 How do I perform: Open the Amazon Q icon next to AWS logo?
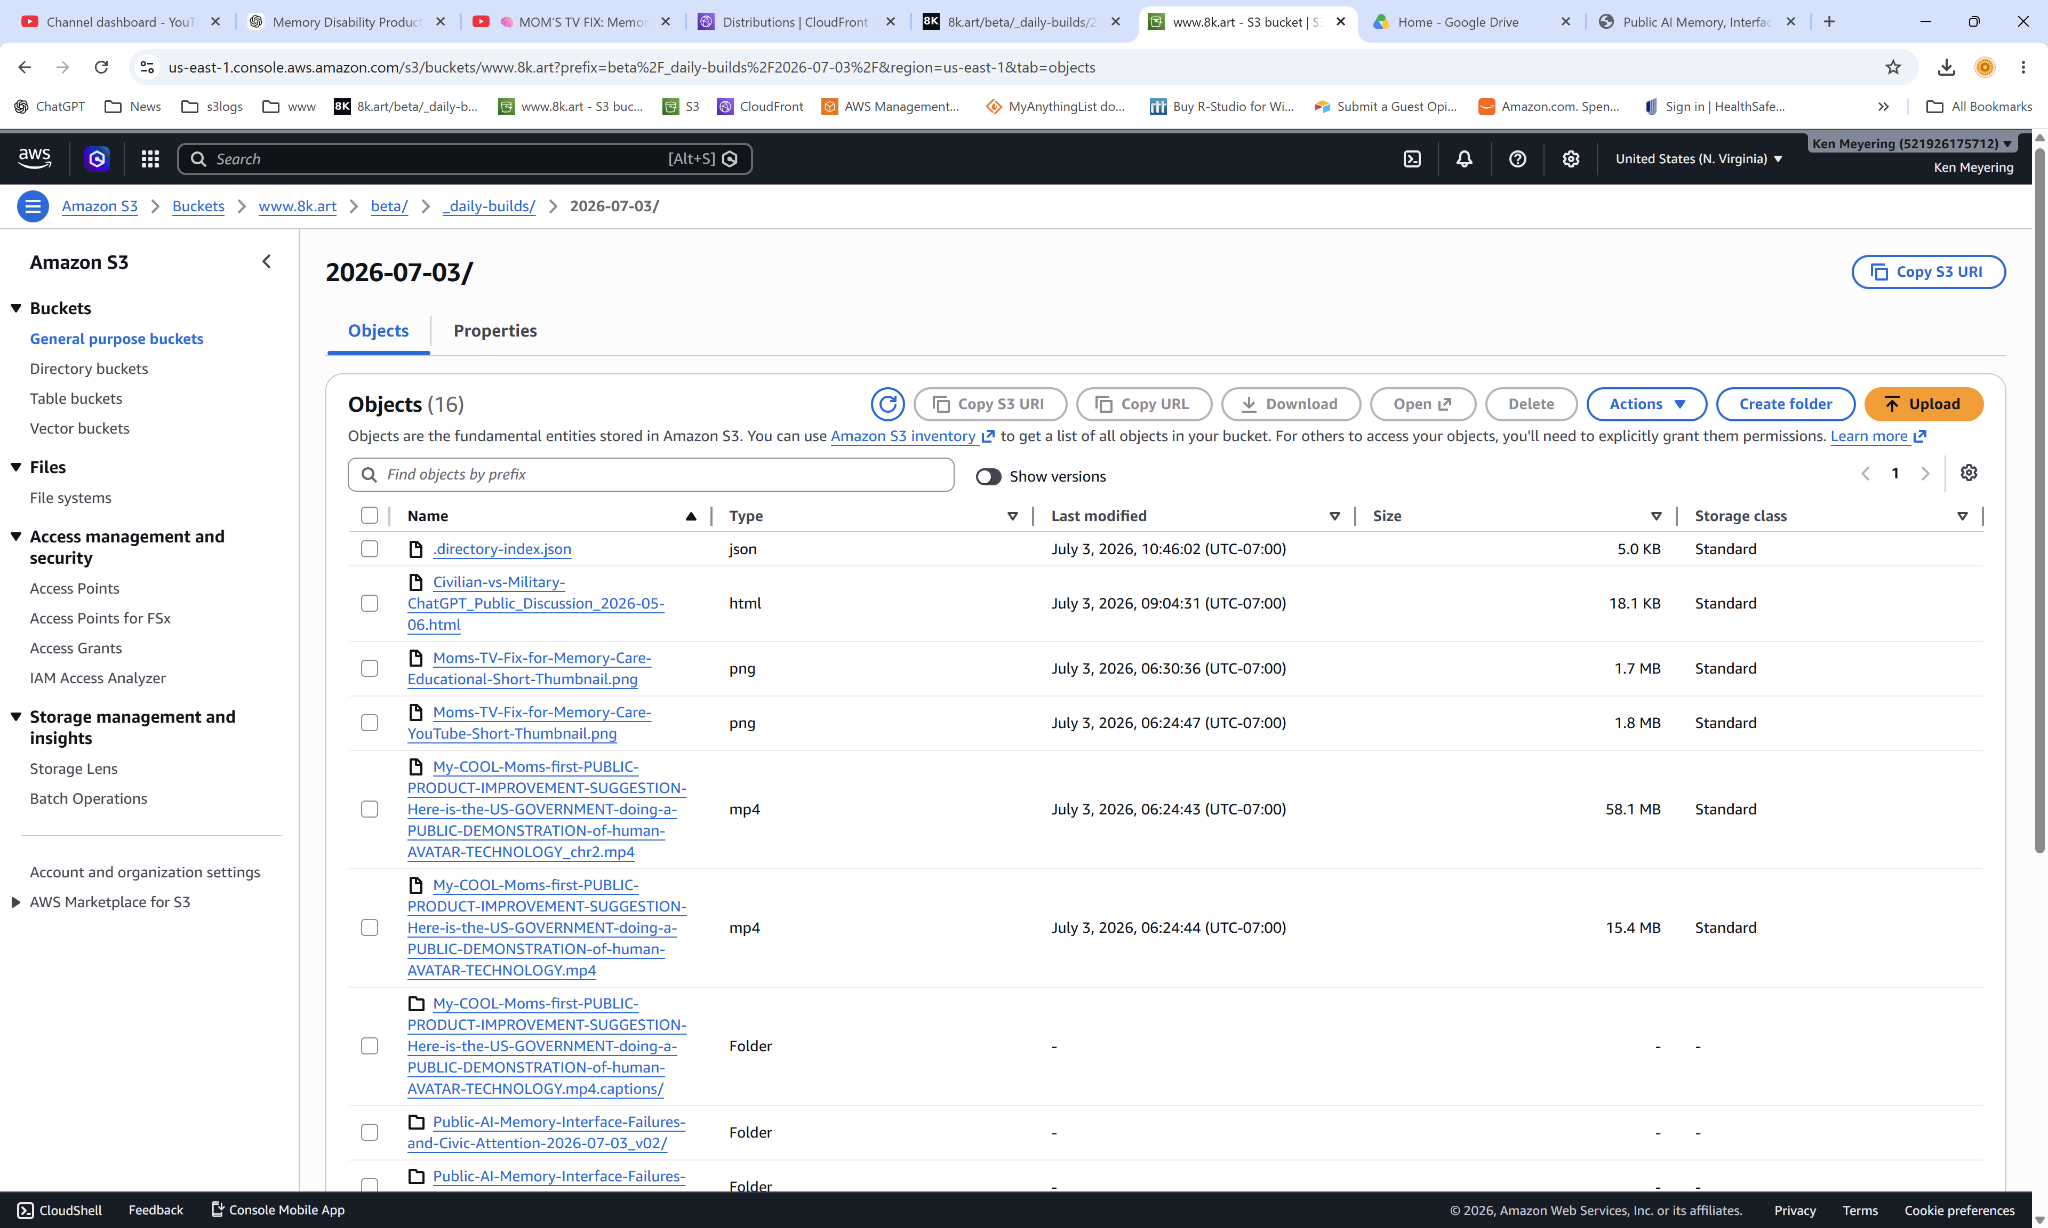[97, 158]
